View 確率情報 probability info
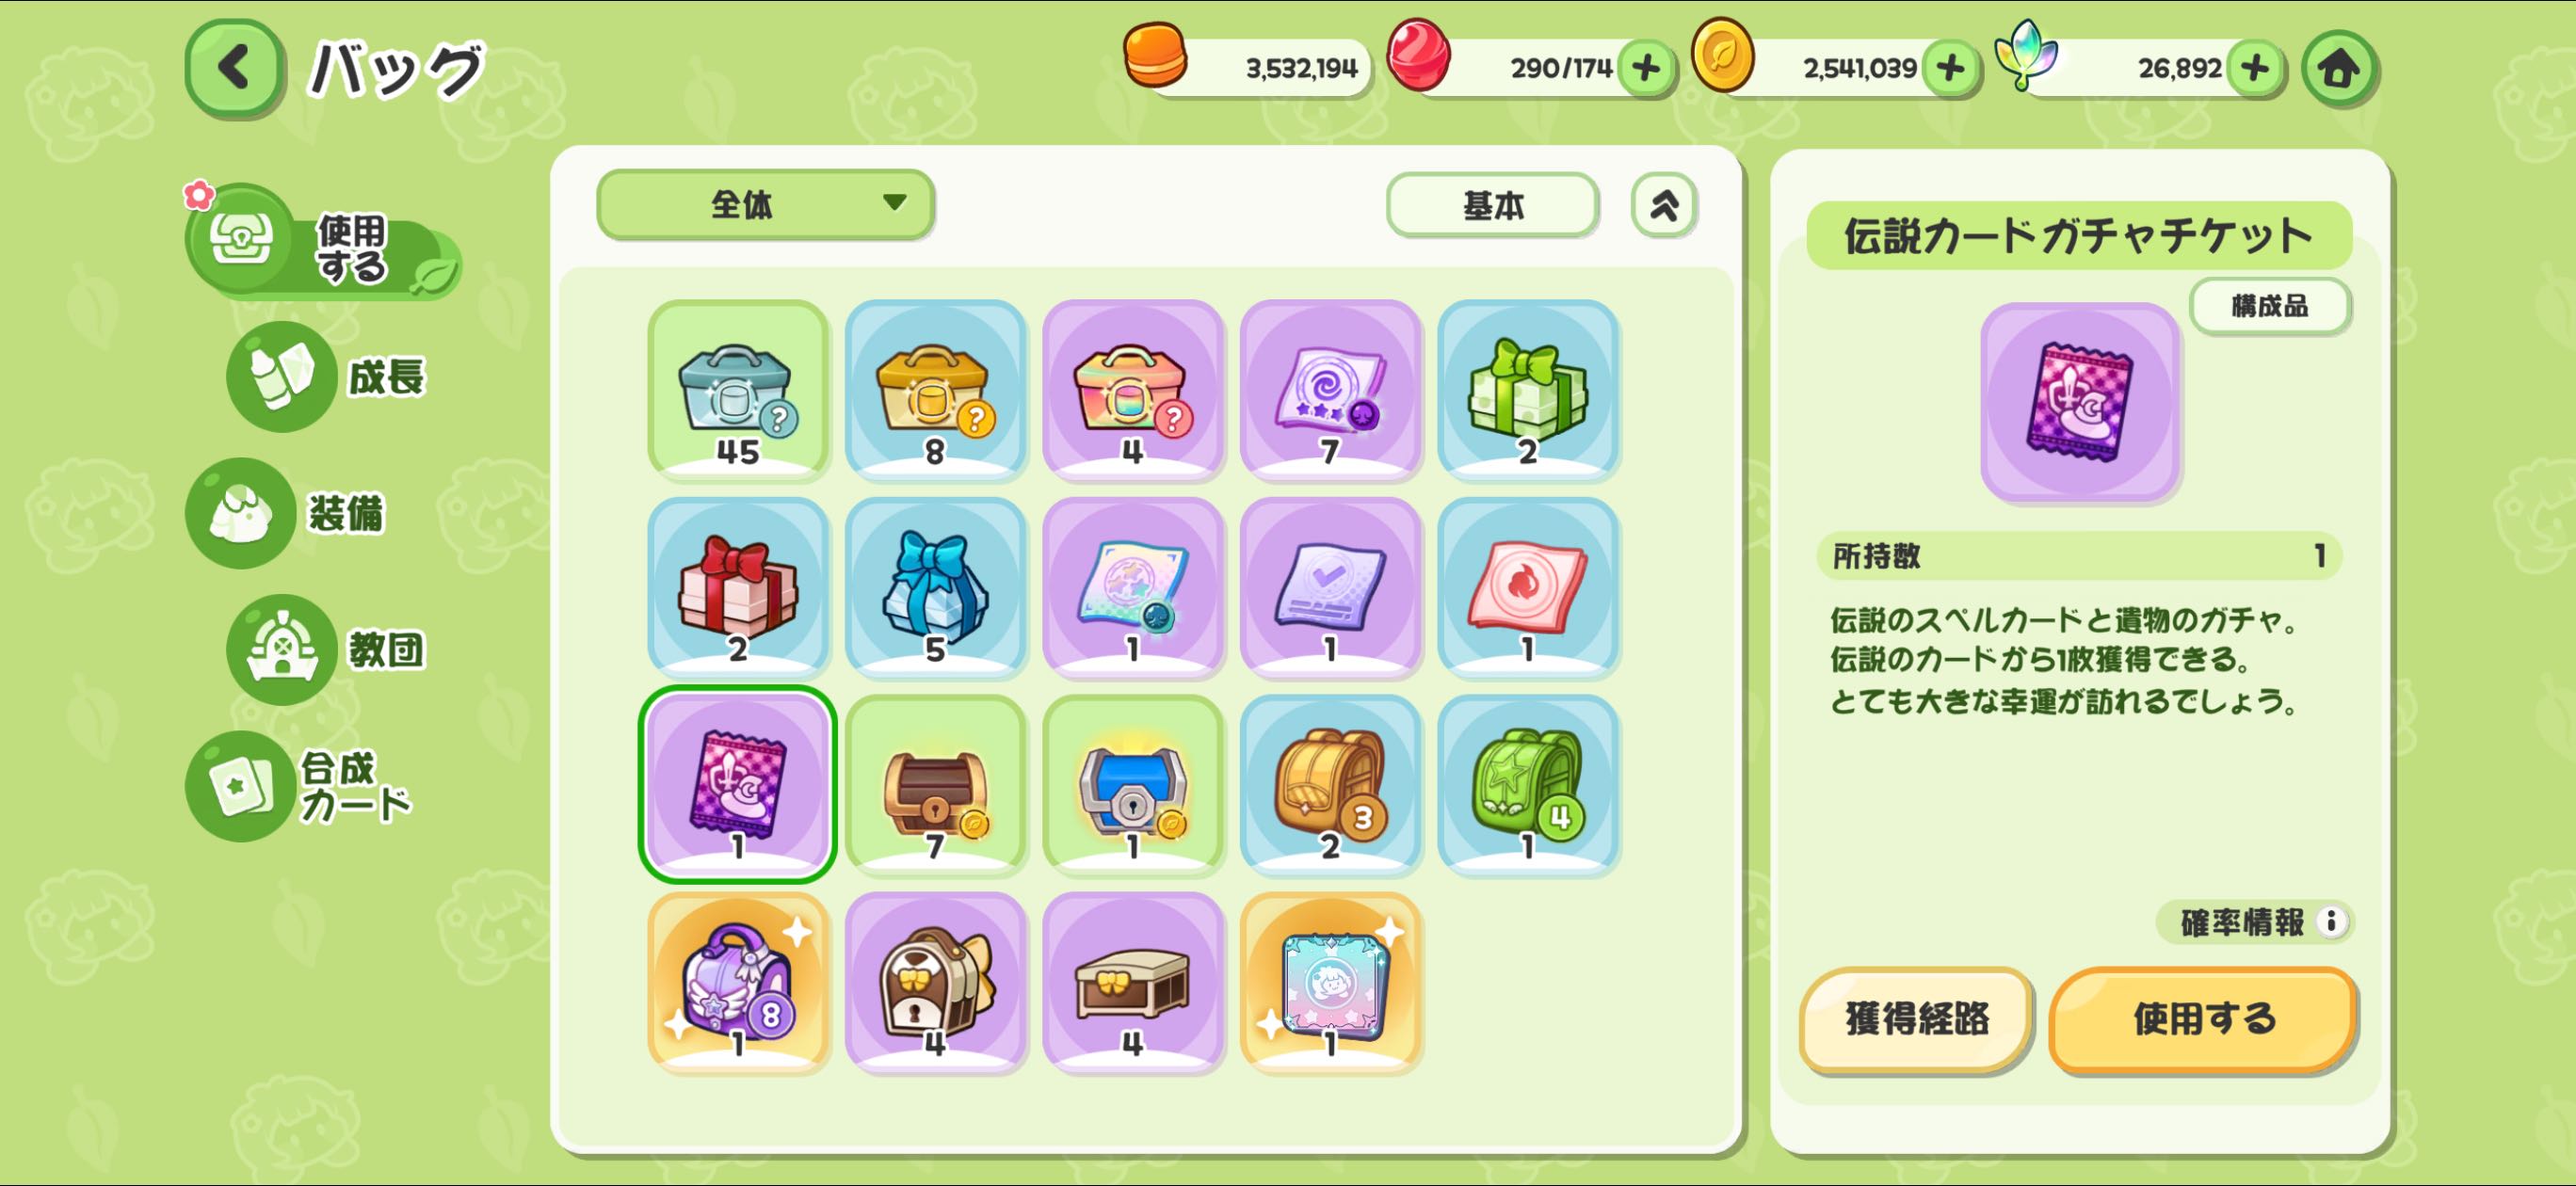Viewport: 2576px width, 1186px height. click(x=2256, y=921)
